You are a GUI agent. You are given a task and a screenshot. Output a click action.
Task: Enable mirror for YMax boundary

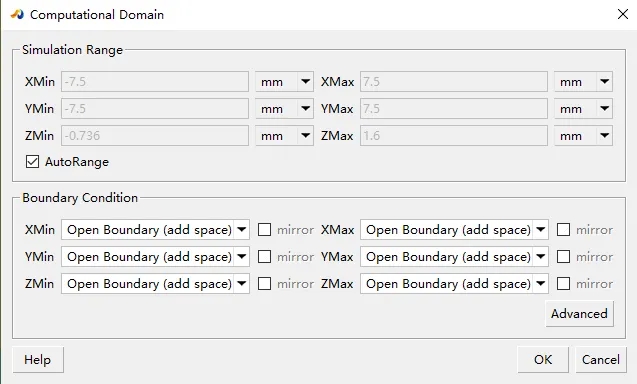click(x=563, y=257)
